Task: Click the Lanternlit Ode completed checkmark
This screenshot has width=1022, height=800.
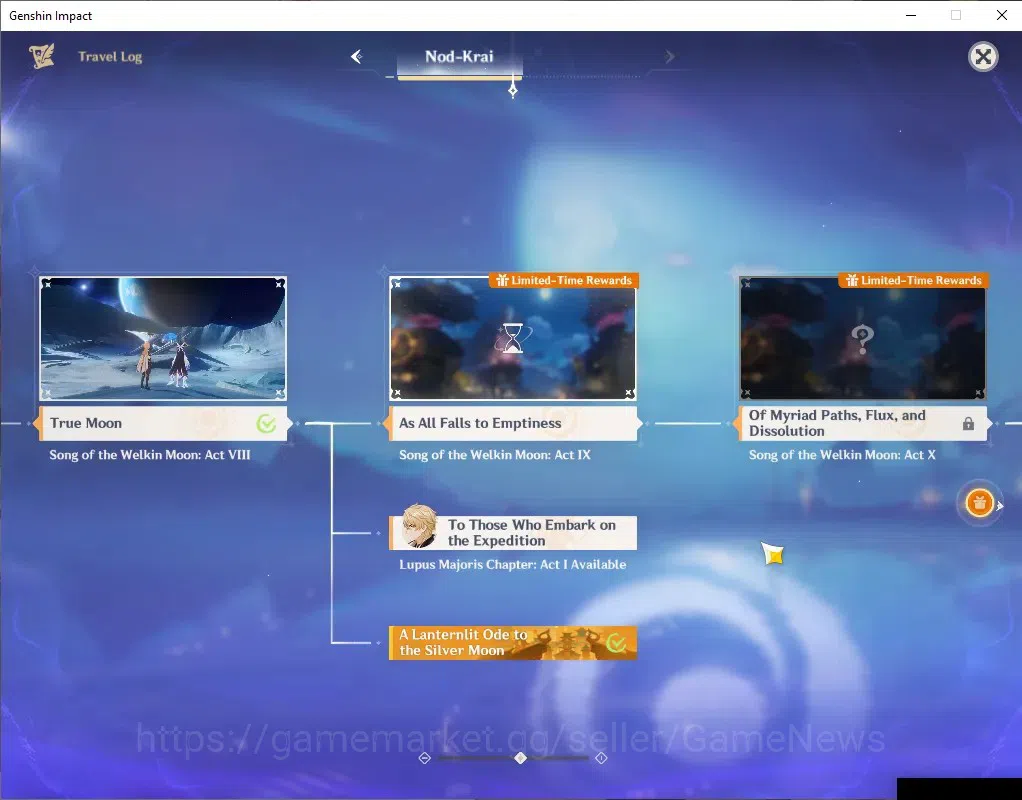Action: tap(616, 644)
